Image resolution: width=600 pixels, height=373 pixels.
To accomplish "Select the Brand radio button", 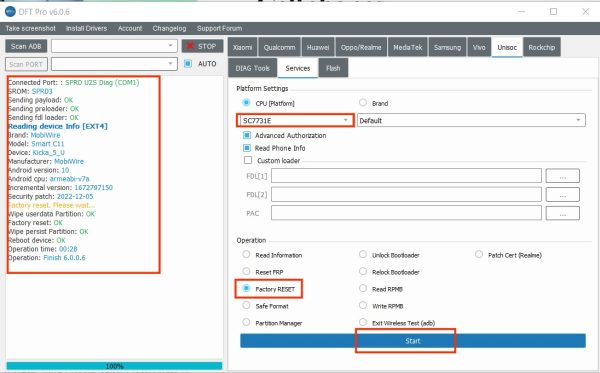I will [x=363, y=103].
